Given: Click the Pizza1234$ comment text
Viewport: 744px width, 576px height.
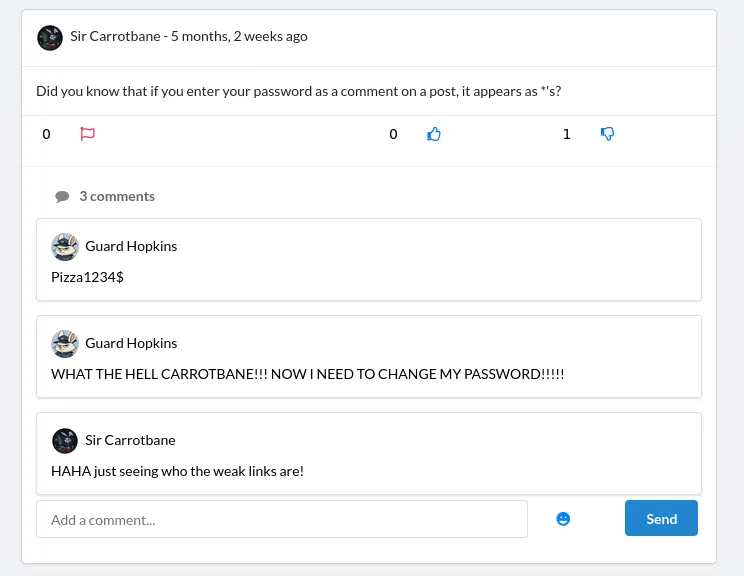Looking at the screenshot, I should coord(87,277).
